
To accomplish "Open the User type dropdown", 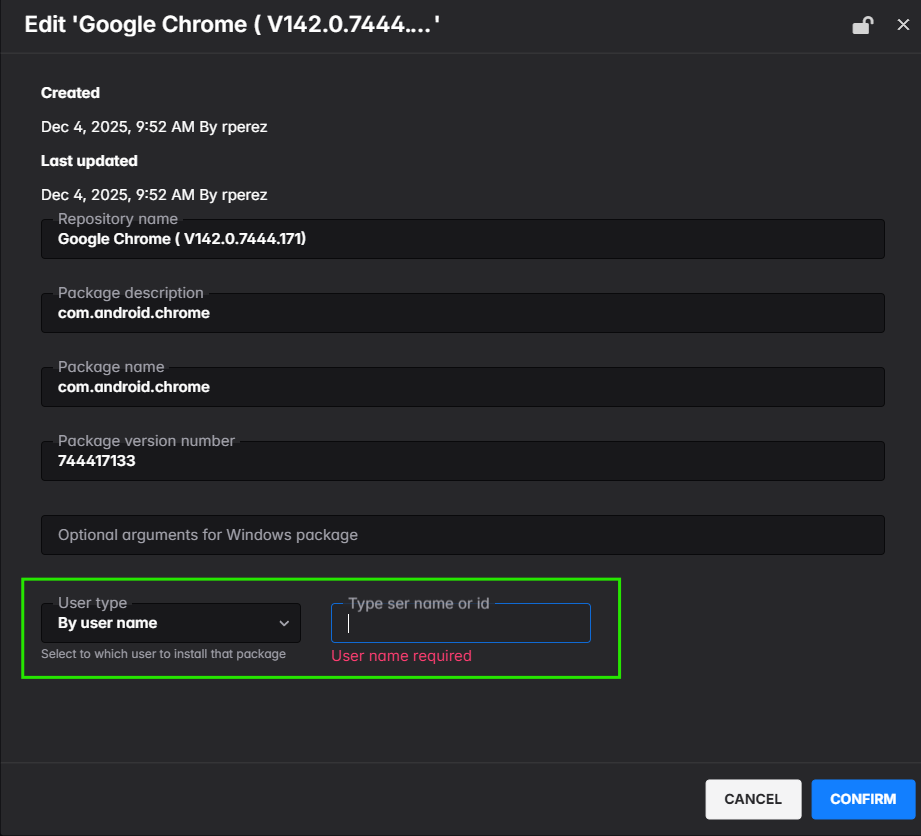I will (171, 623).
